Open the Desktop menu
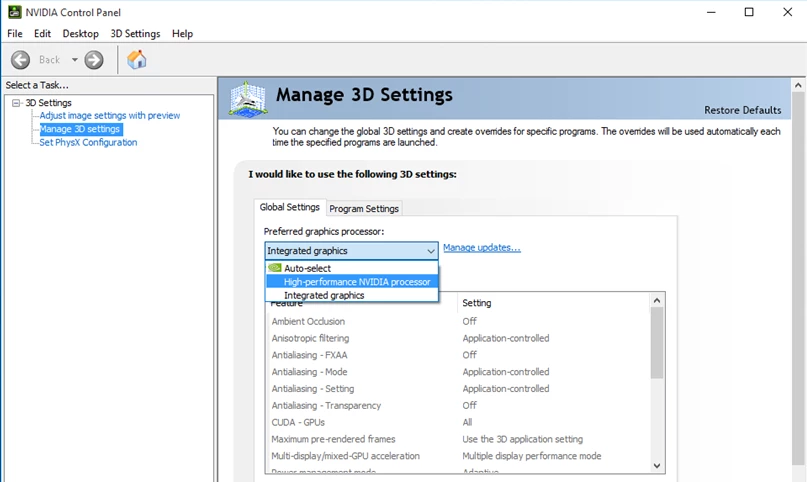Image resolution: width=807 pixels, height=482 pixels. click(80, 33)
